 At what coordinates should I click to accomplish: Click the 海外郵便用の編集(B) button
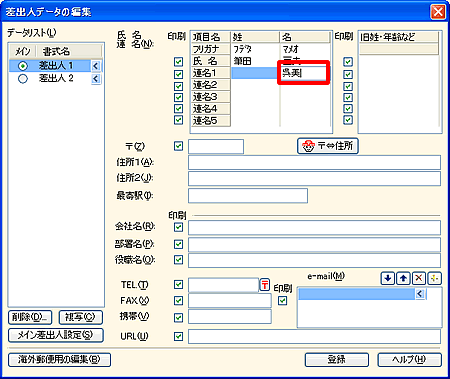[59, 360]
